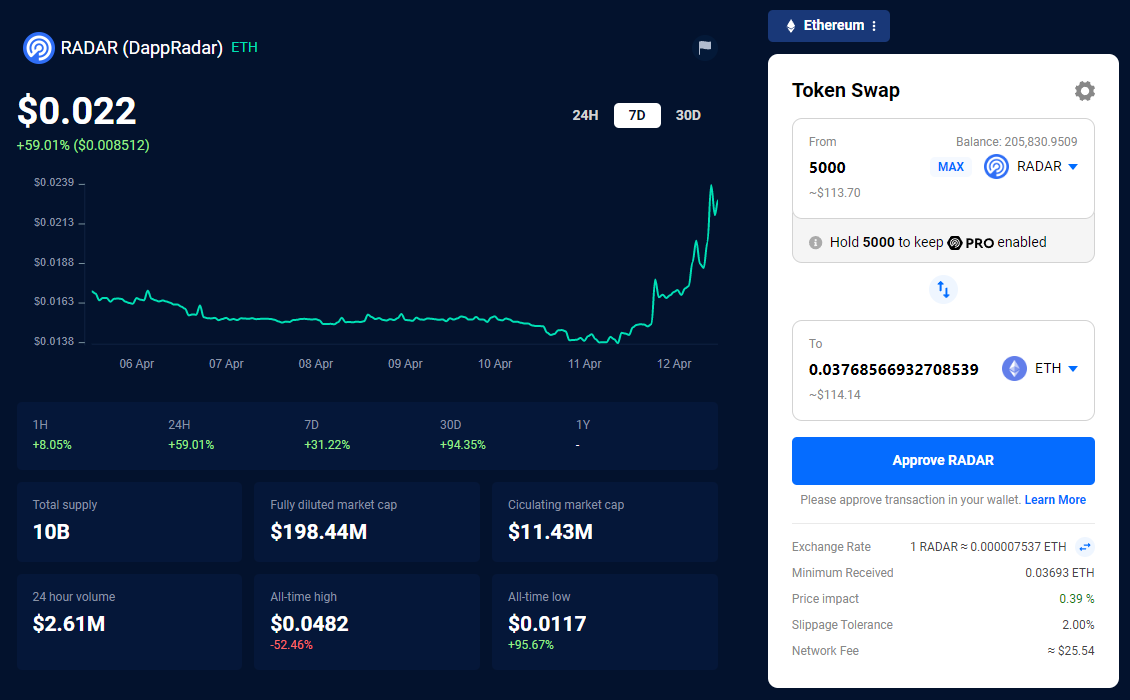The image size is (1130, 700).
Task: Click the +95.67% all-time low change
Action: pyautogui.click(x=530, y=645)
